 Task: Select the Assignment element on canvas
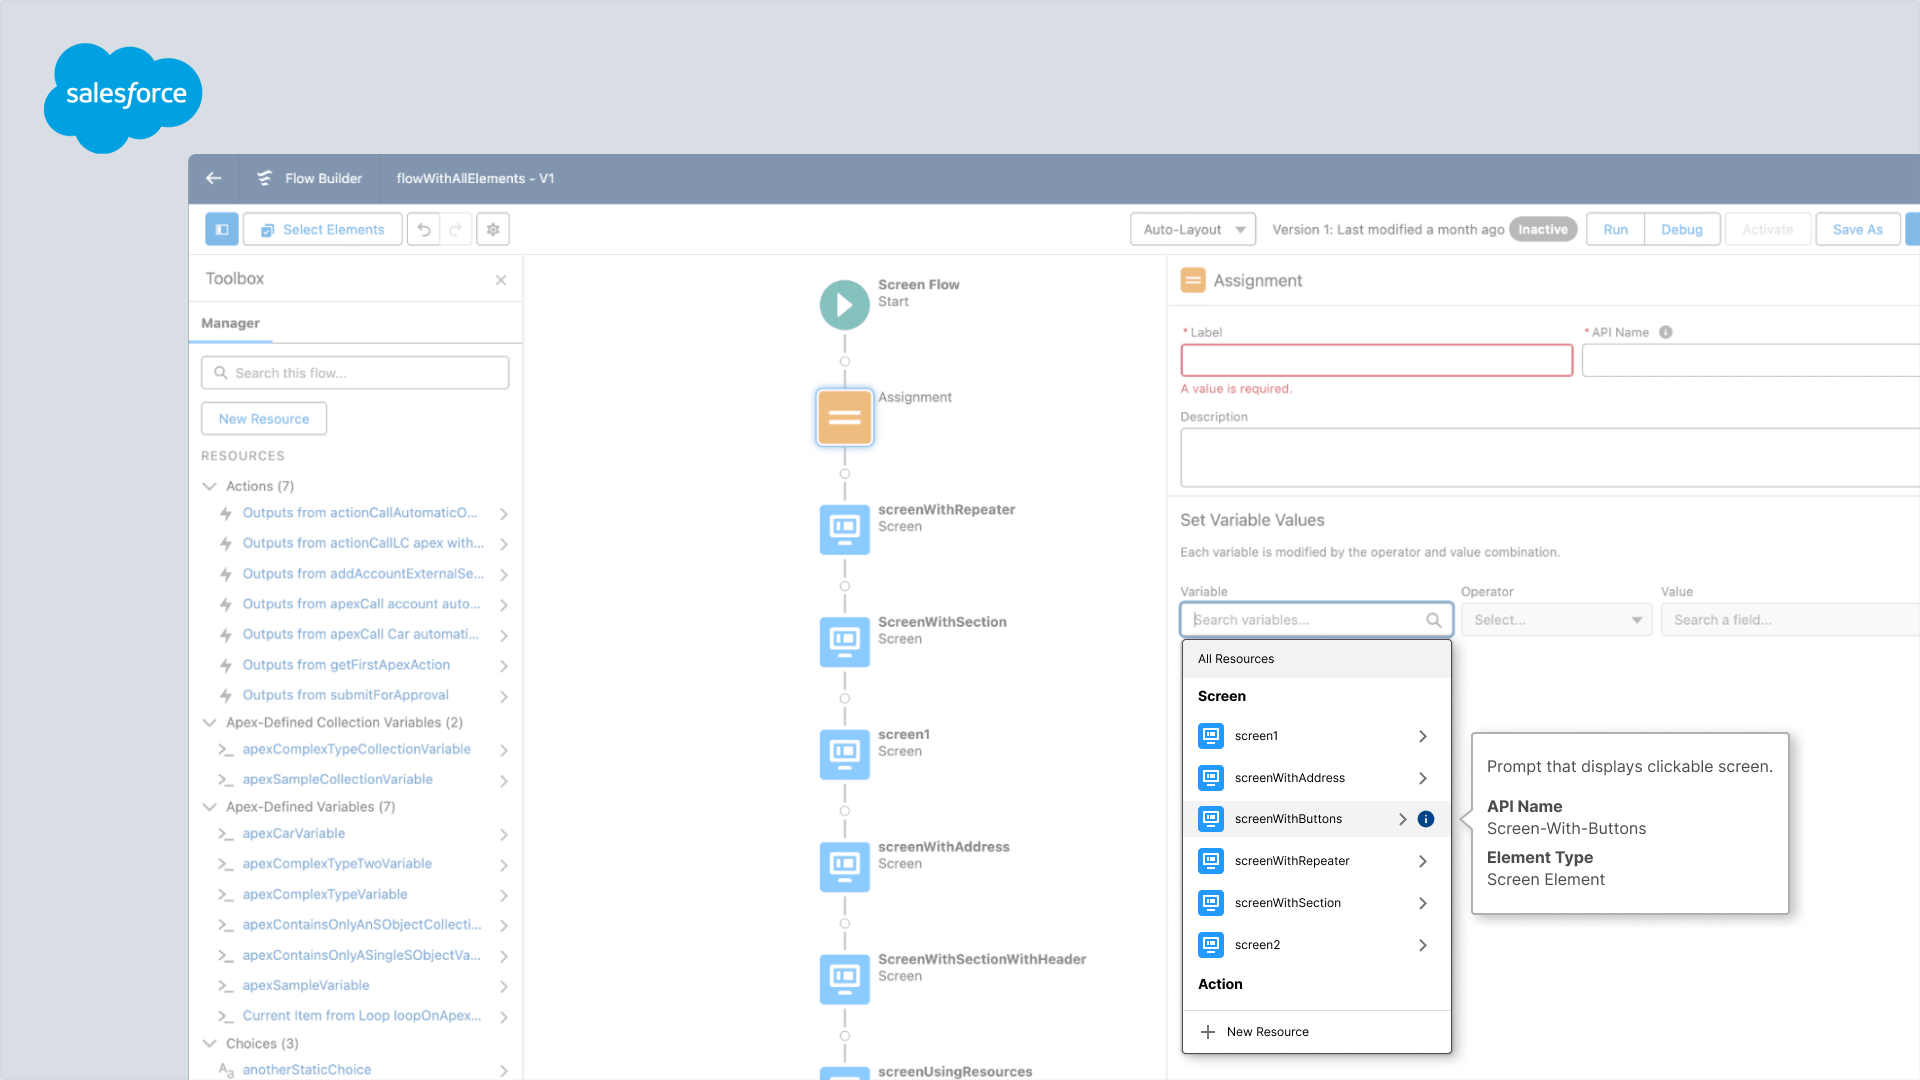[x=845, y=417]
